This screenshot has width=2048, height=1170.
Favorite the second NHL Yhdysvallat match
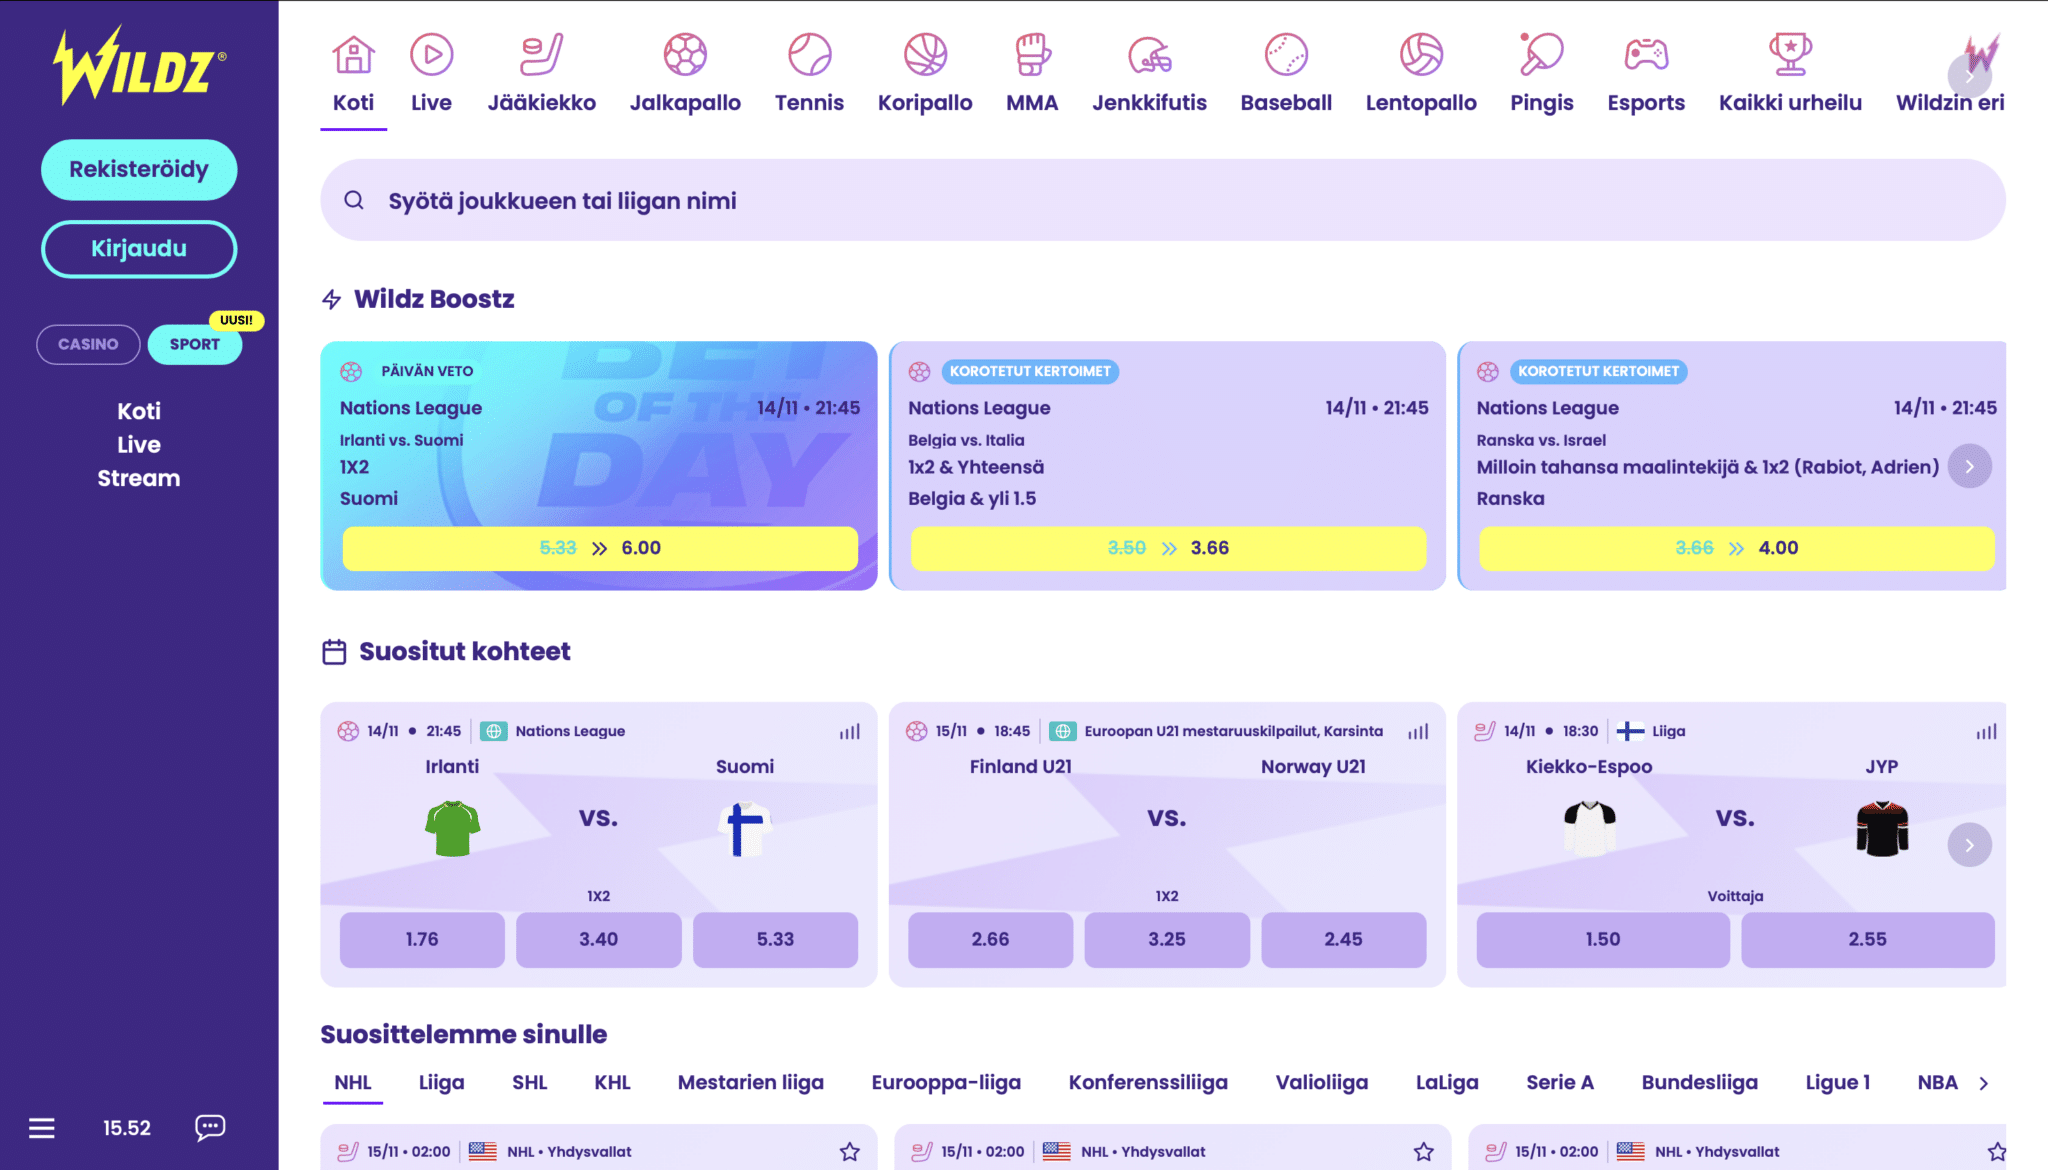click(1424, 1151)
